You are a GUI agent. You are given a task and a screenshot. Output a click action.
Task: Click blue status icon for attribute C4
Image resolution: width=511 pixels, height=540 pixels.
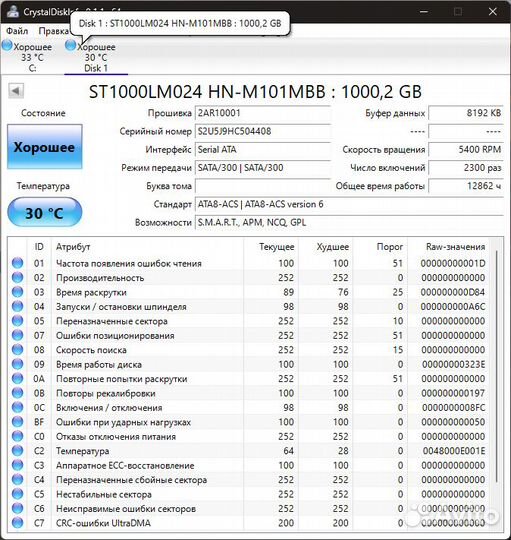point(17,480)
